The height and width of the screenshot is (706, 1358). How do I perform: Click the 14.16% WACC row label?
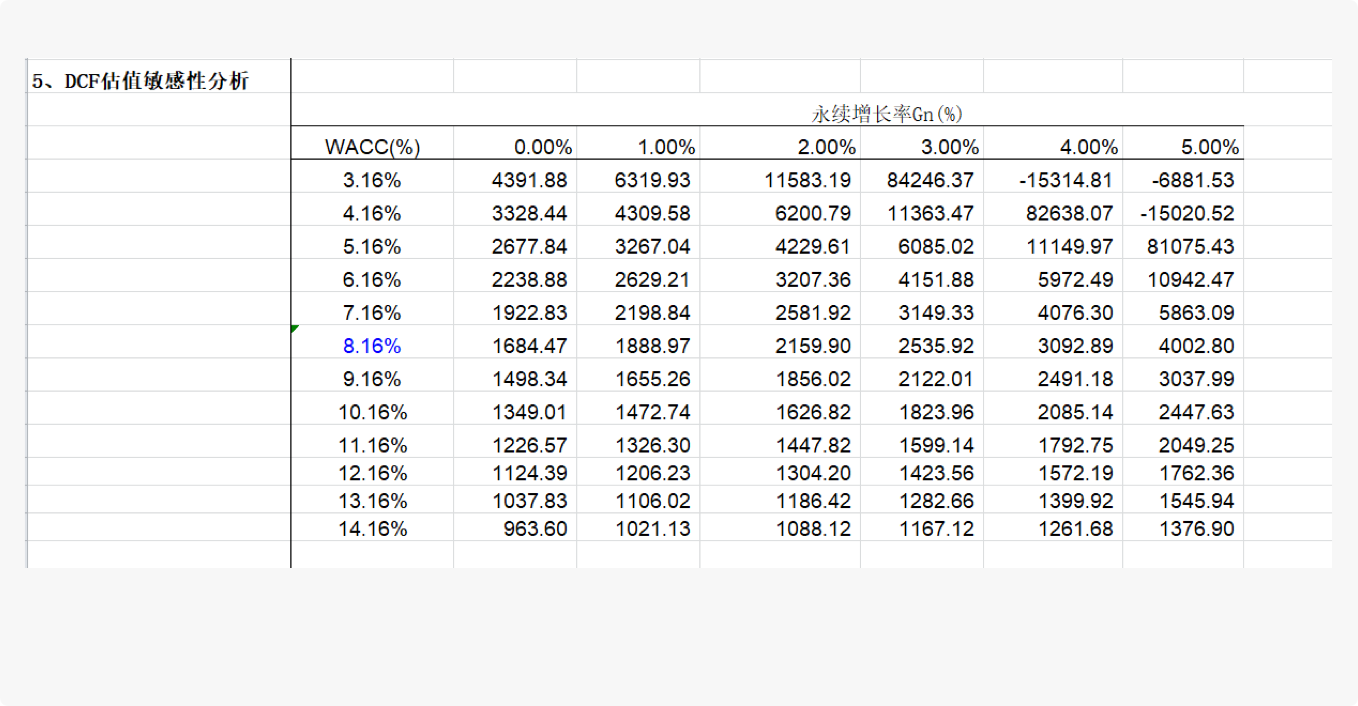372,529
